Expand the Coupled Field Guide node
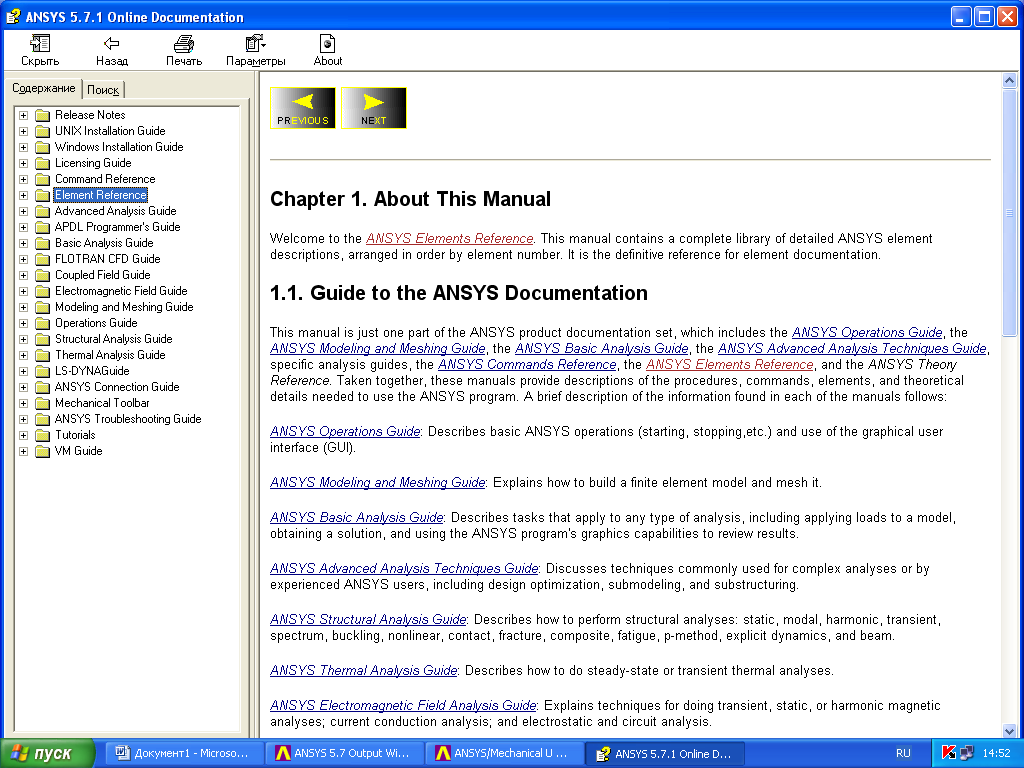 coord(24,275)
